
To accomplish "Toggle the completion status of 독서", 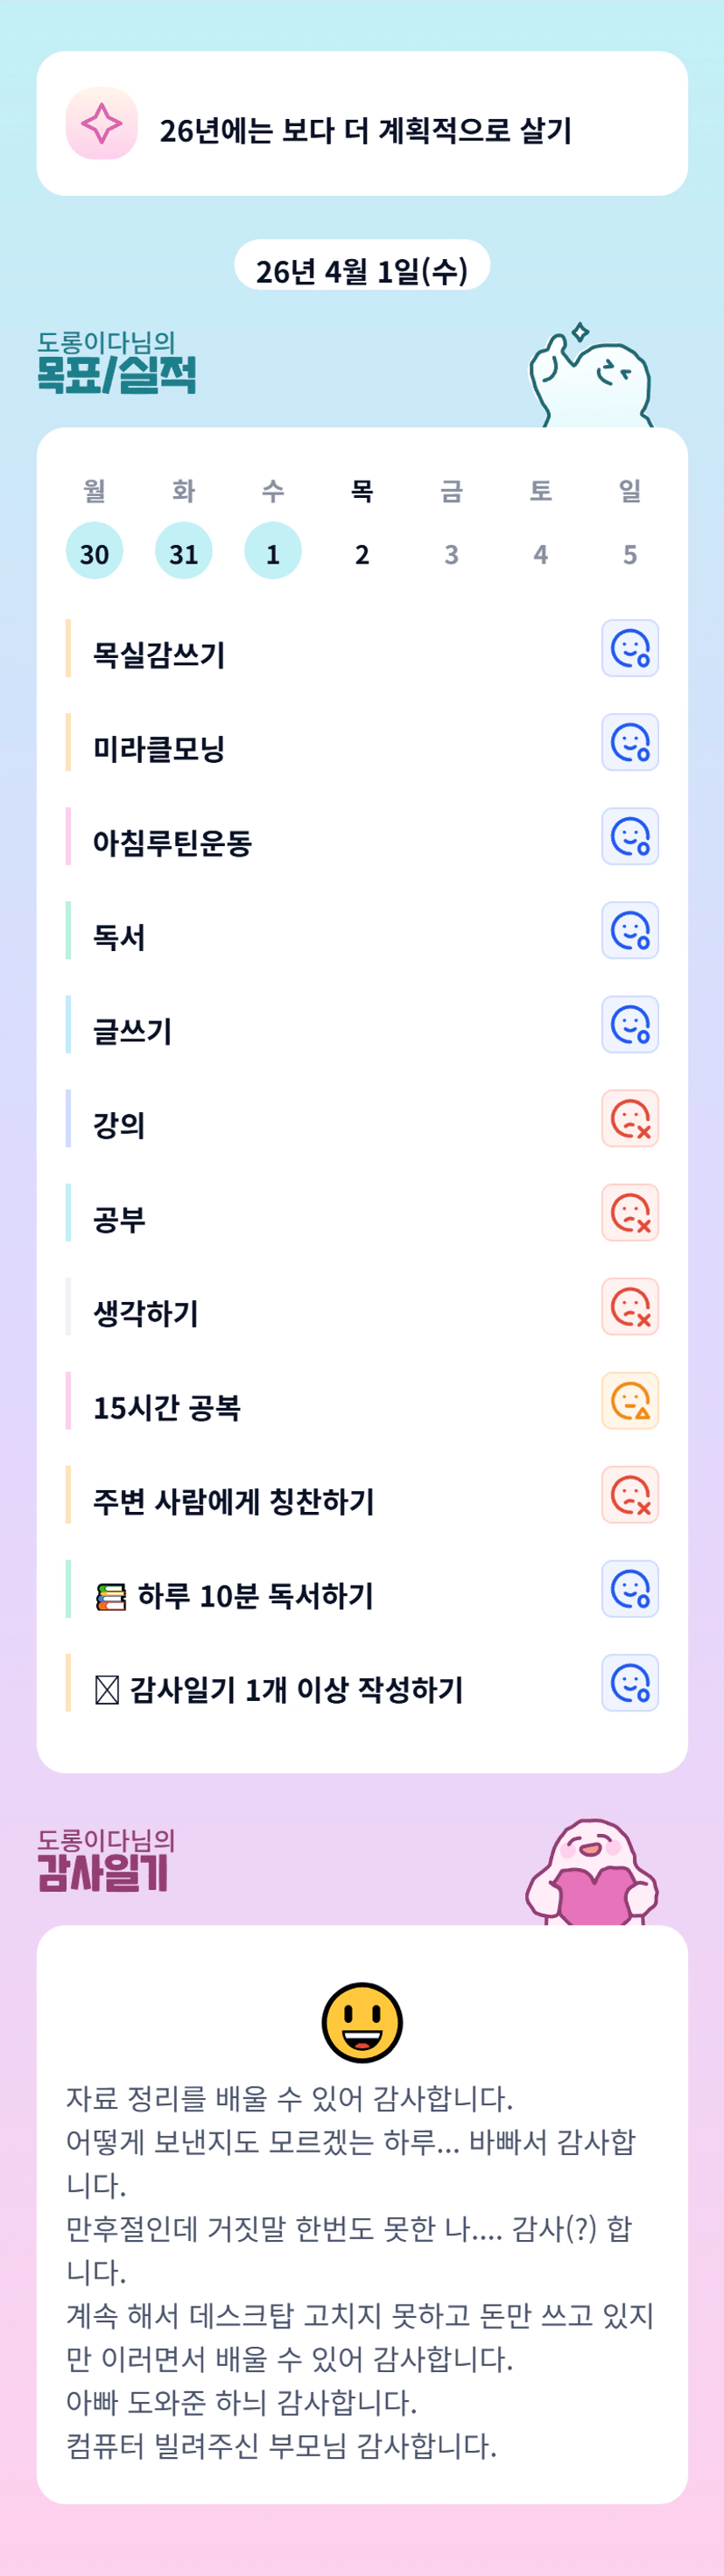I will tap(630, 931).
